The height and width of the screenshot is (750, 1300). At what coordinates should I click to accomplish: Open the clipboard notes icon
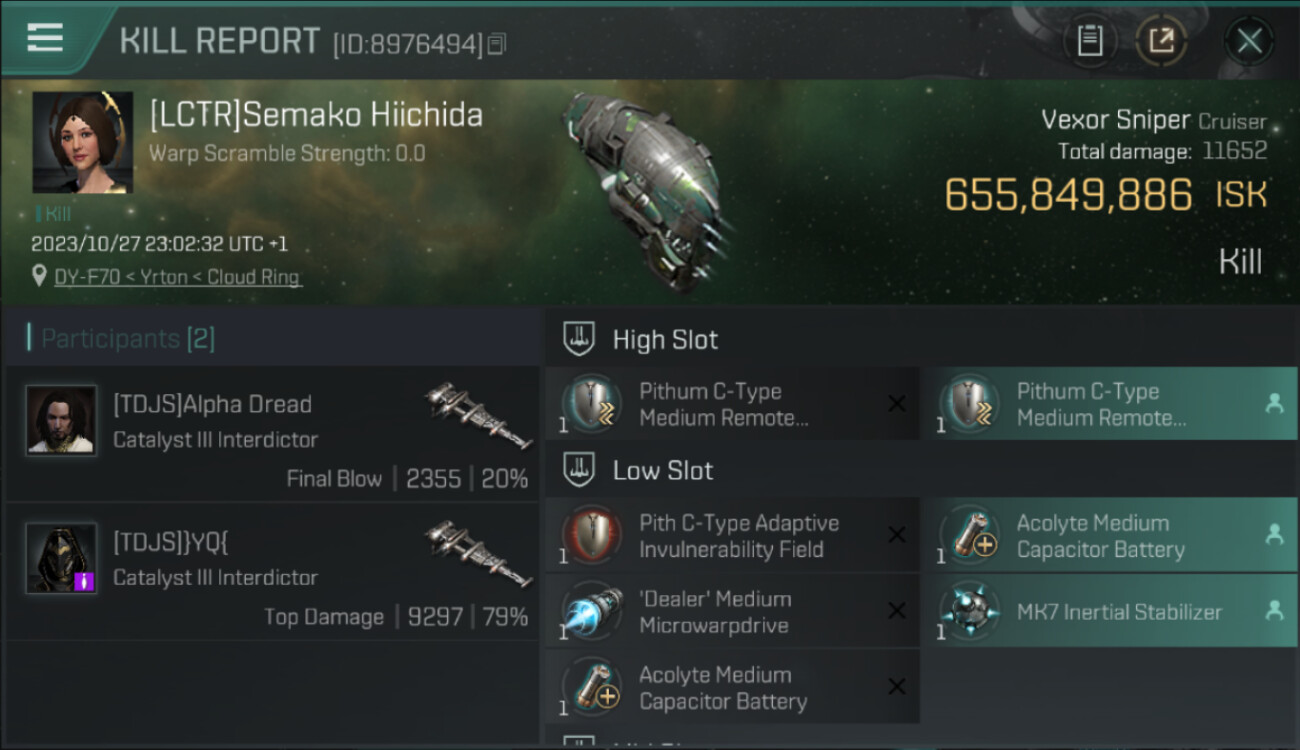click(x=1090, y=41)
